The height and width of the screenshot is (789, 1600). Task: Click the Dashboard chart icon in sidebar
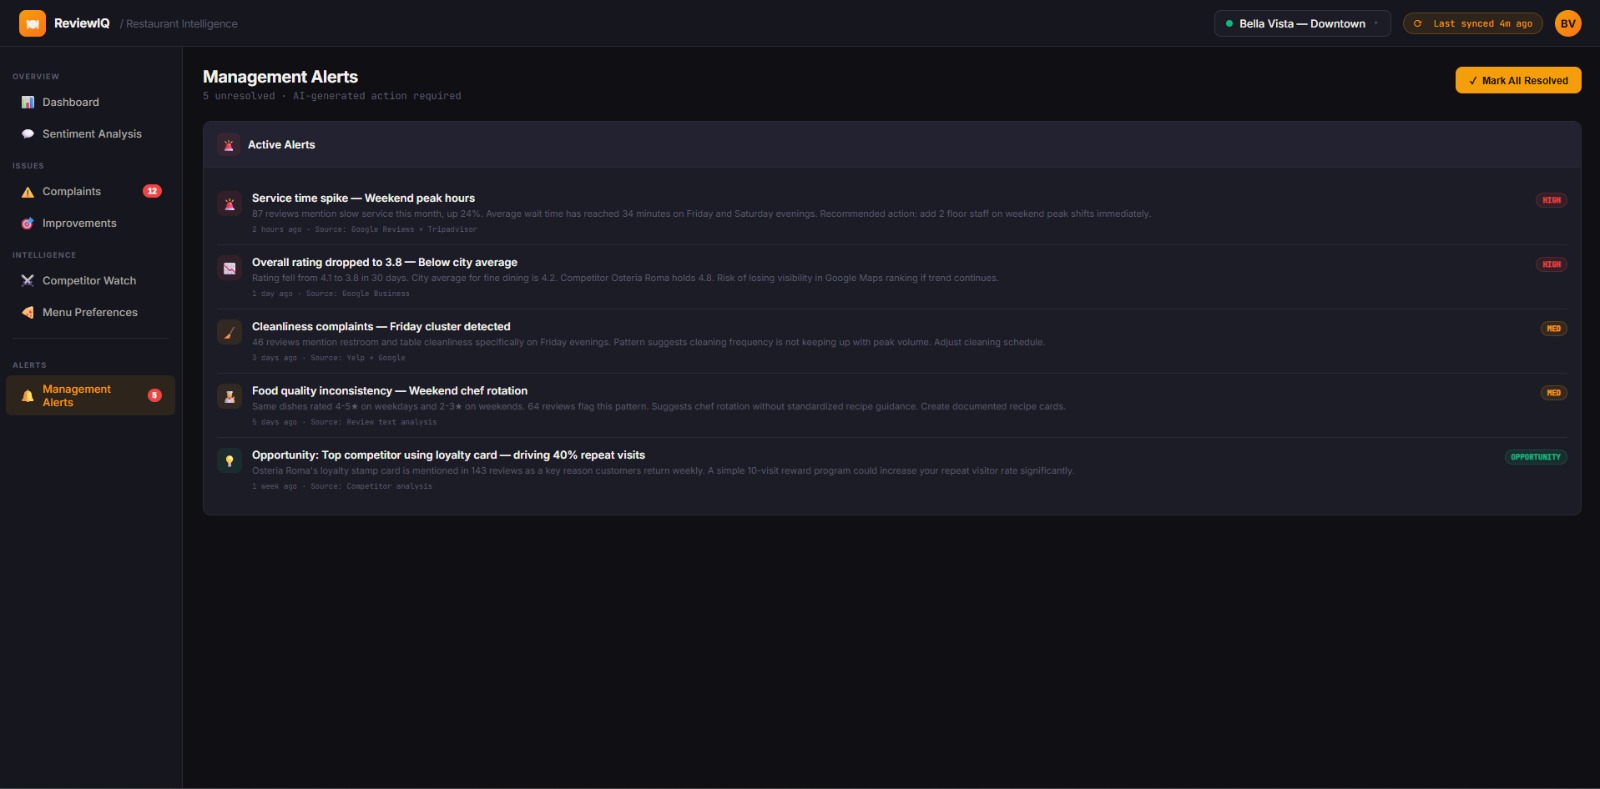28,102
